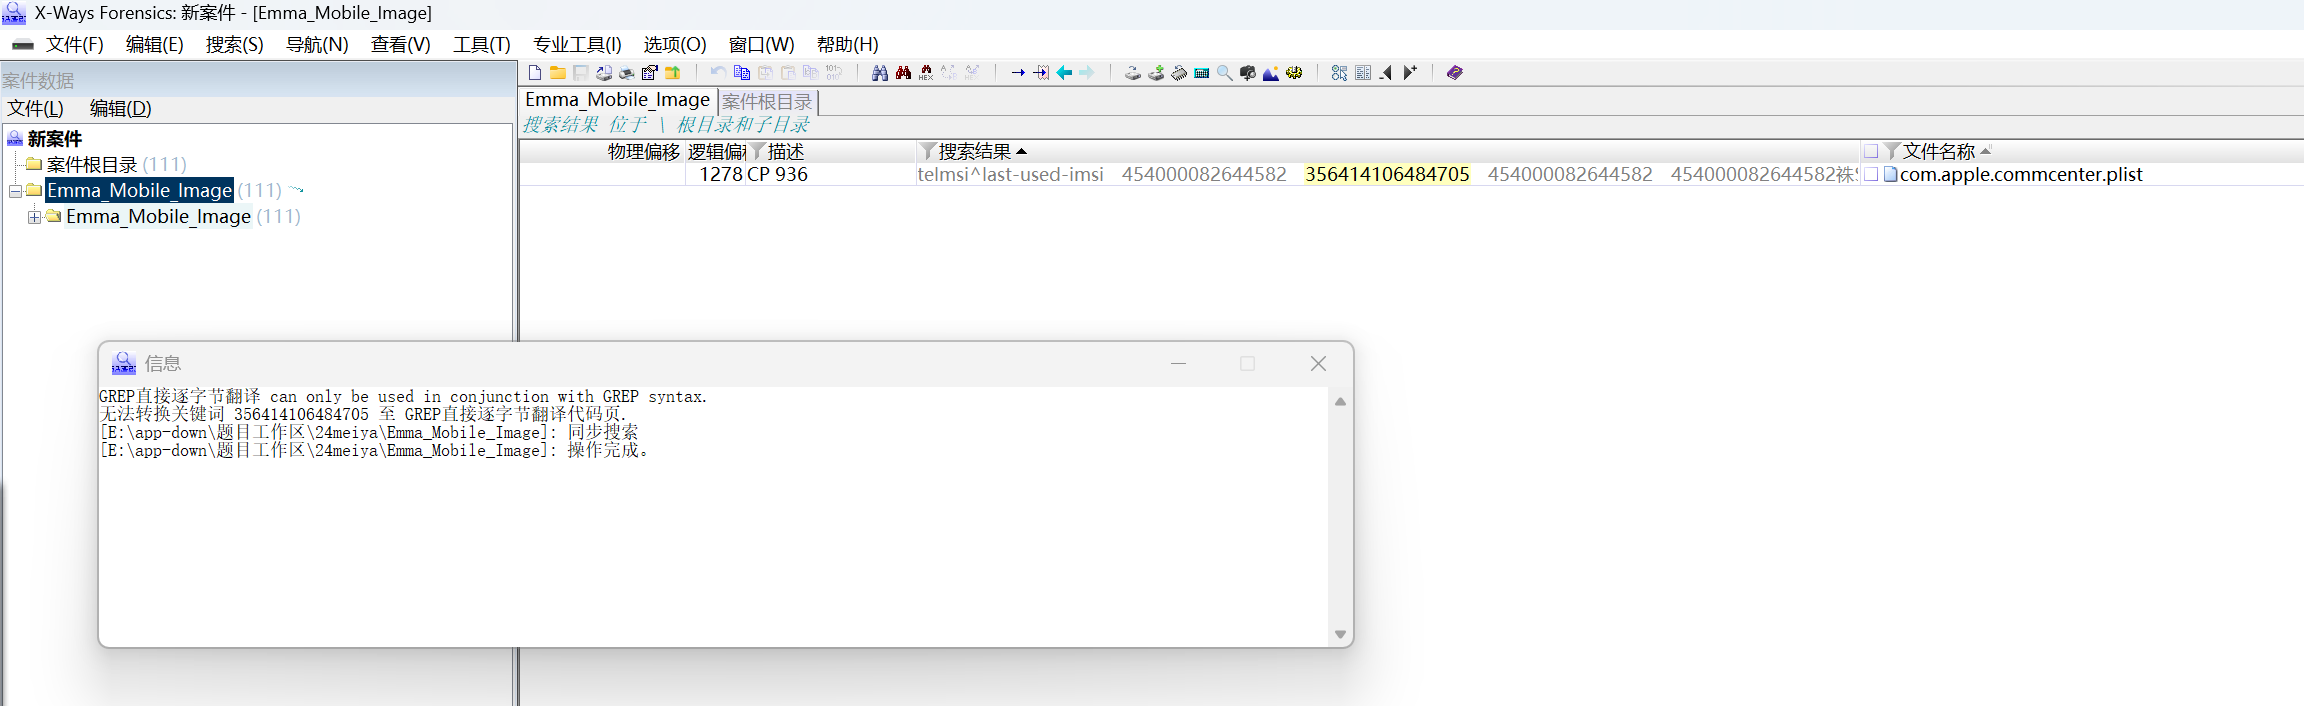The height and width of the screenshot is (706, 2304).
Task: Click the drive icon left of the File menu
Action: click(x=22, y=45)
